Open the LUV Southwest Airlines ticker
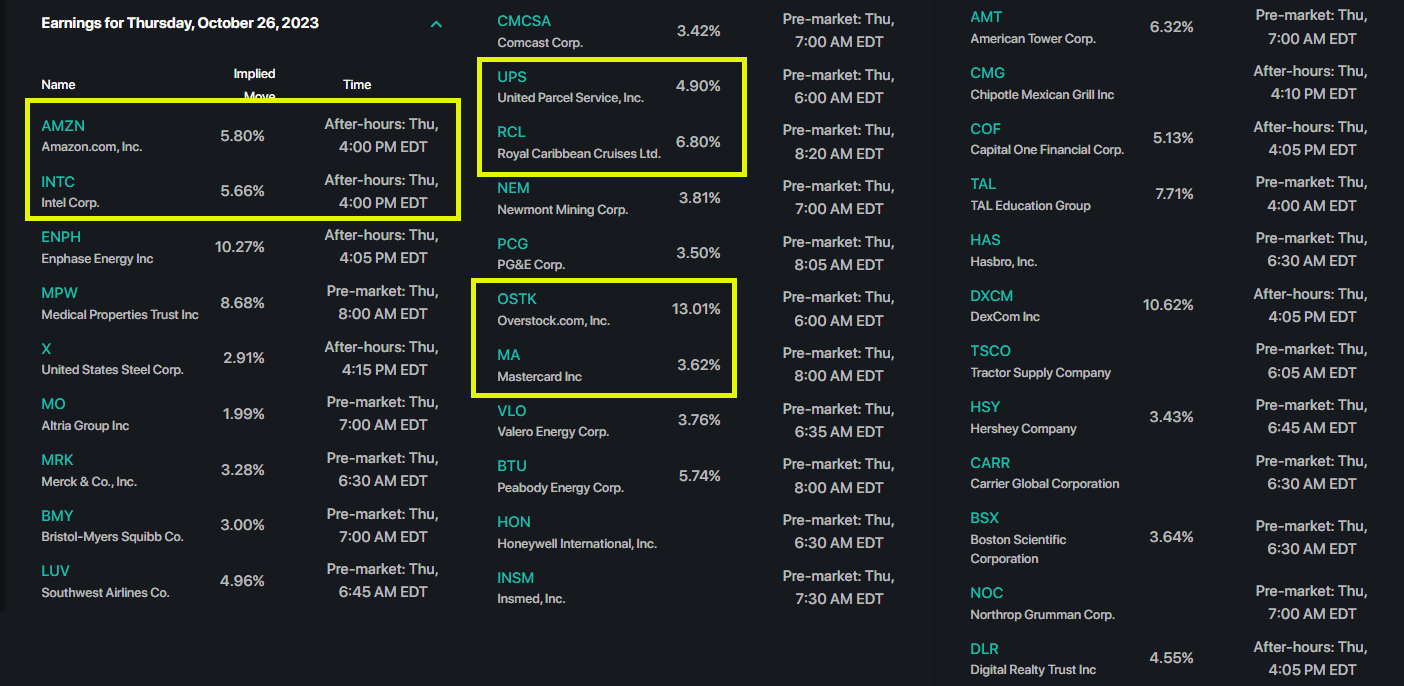This screenshot has height=686, width=1404. click(55, 571)
